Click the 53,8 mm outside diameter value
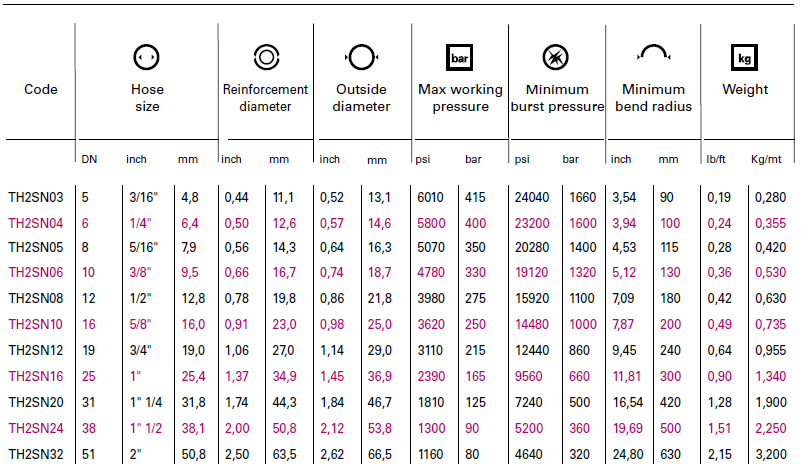This screenshot has height=464, width=801. pos(380,428)
